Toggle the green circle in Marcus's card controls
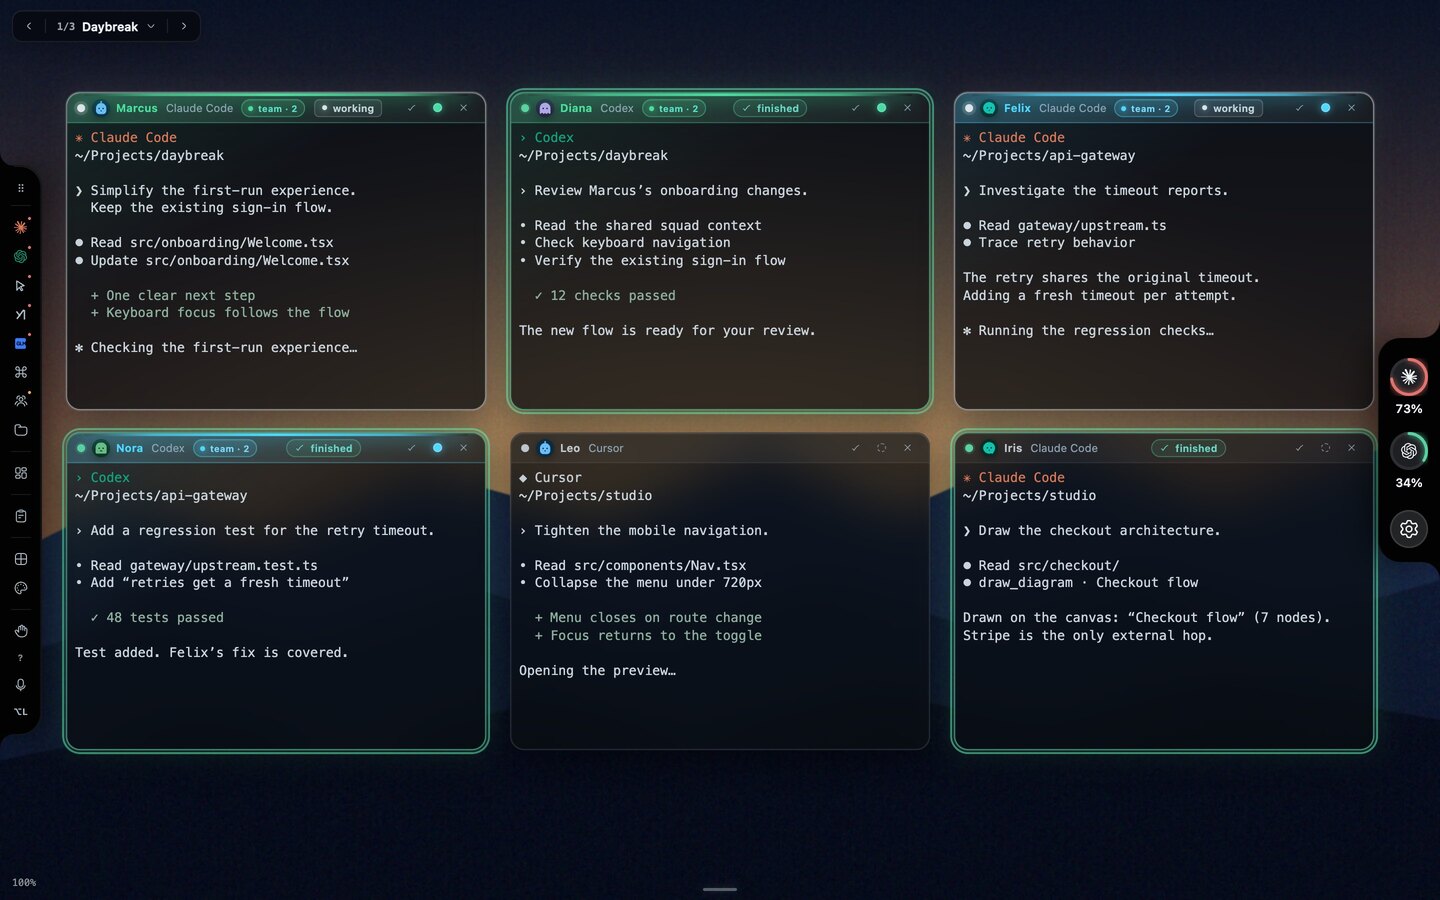This screenshot has height=900, width=1440. 437,108
